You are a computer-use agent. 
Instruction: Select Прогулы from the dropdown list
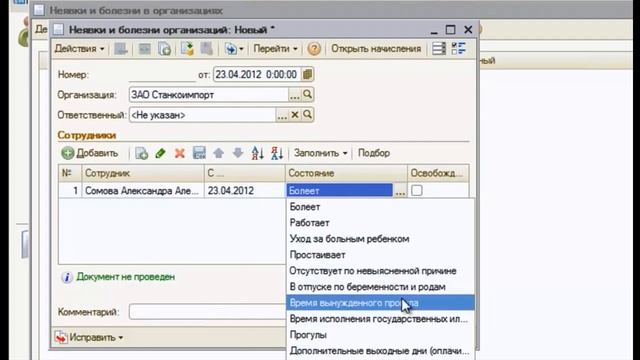[380, 335]
